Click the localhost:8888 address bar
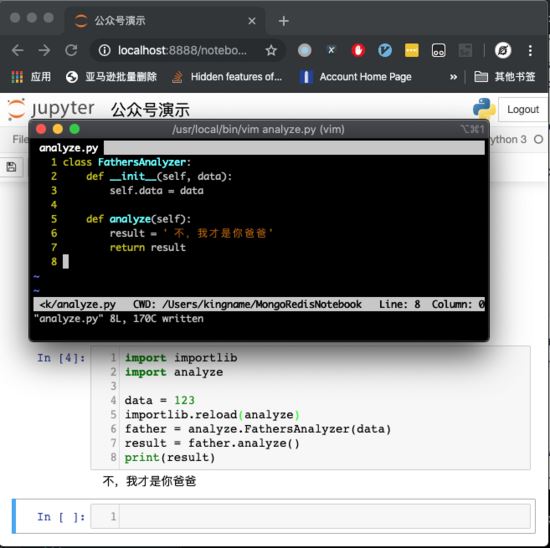The height and width of the screenshot is (548, 550). coord(182,51)
